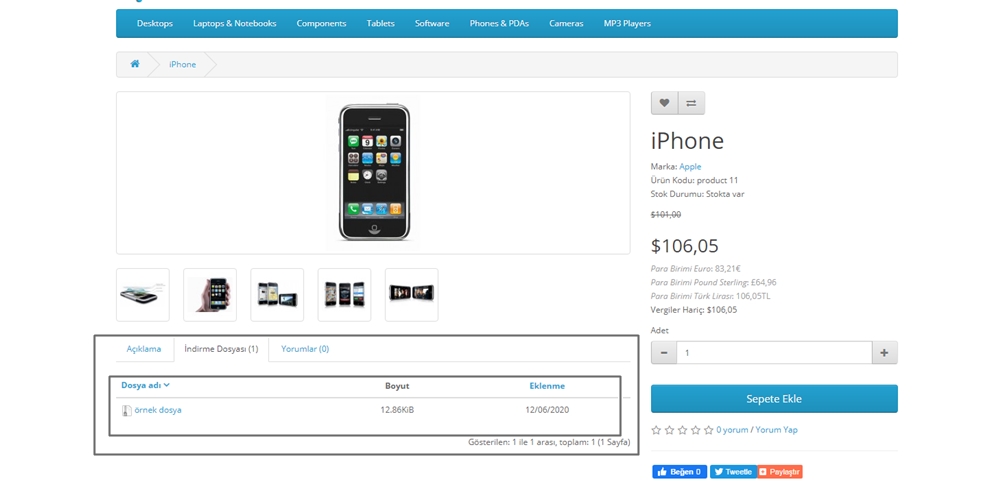Click the Adet quantity input field
The height and width of the screenshot is (488, 1000).
[774, 353]
